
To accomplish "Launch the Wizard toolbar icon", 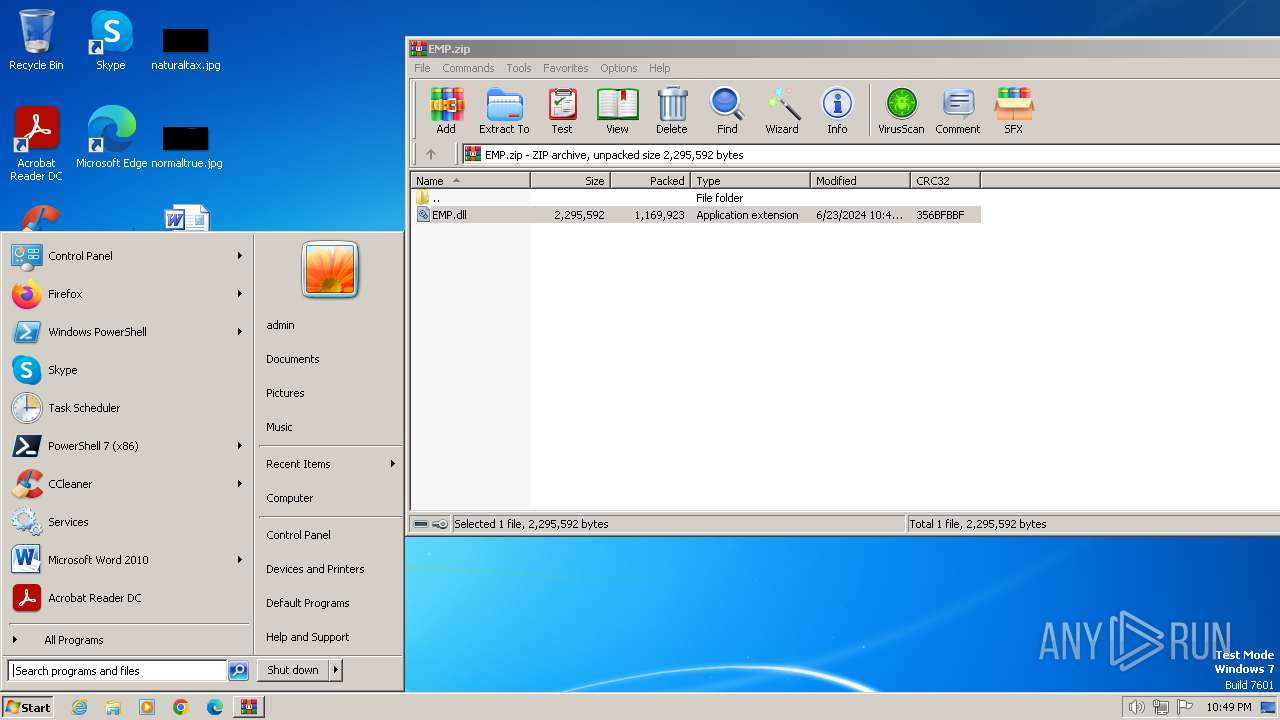I will coord(782,111).
